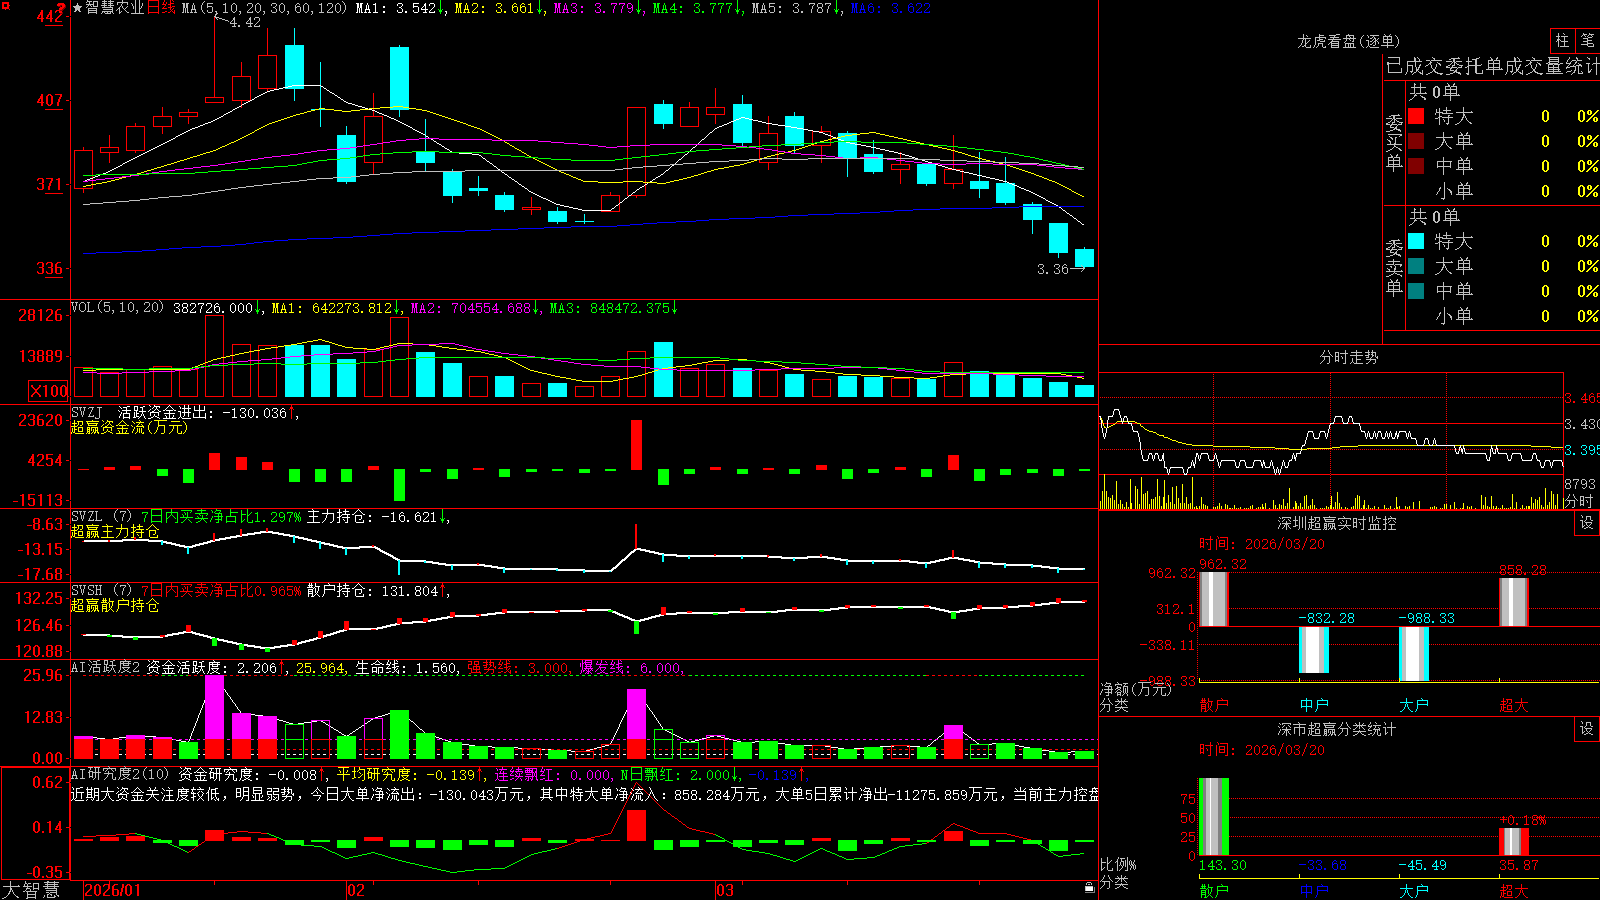Click the teal 大单 sell-order swatch

coord(1416,266)
